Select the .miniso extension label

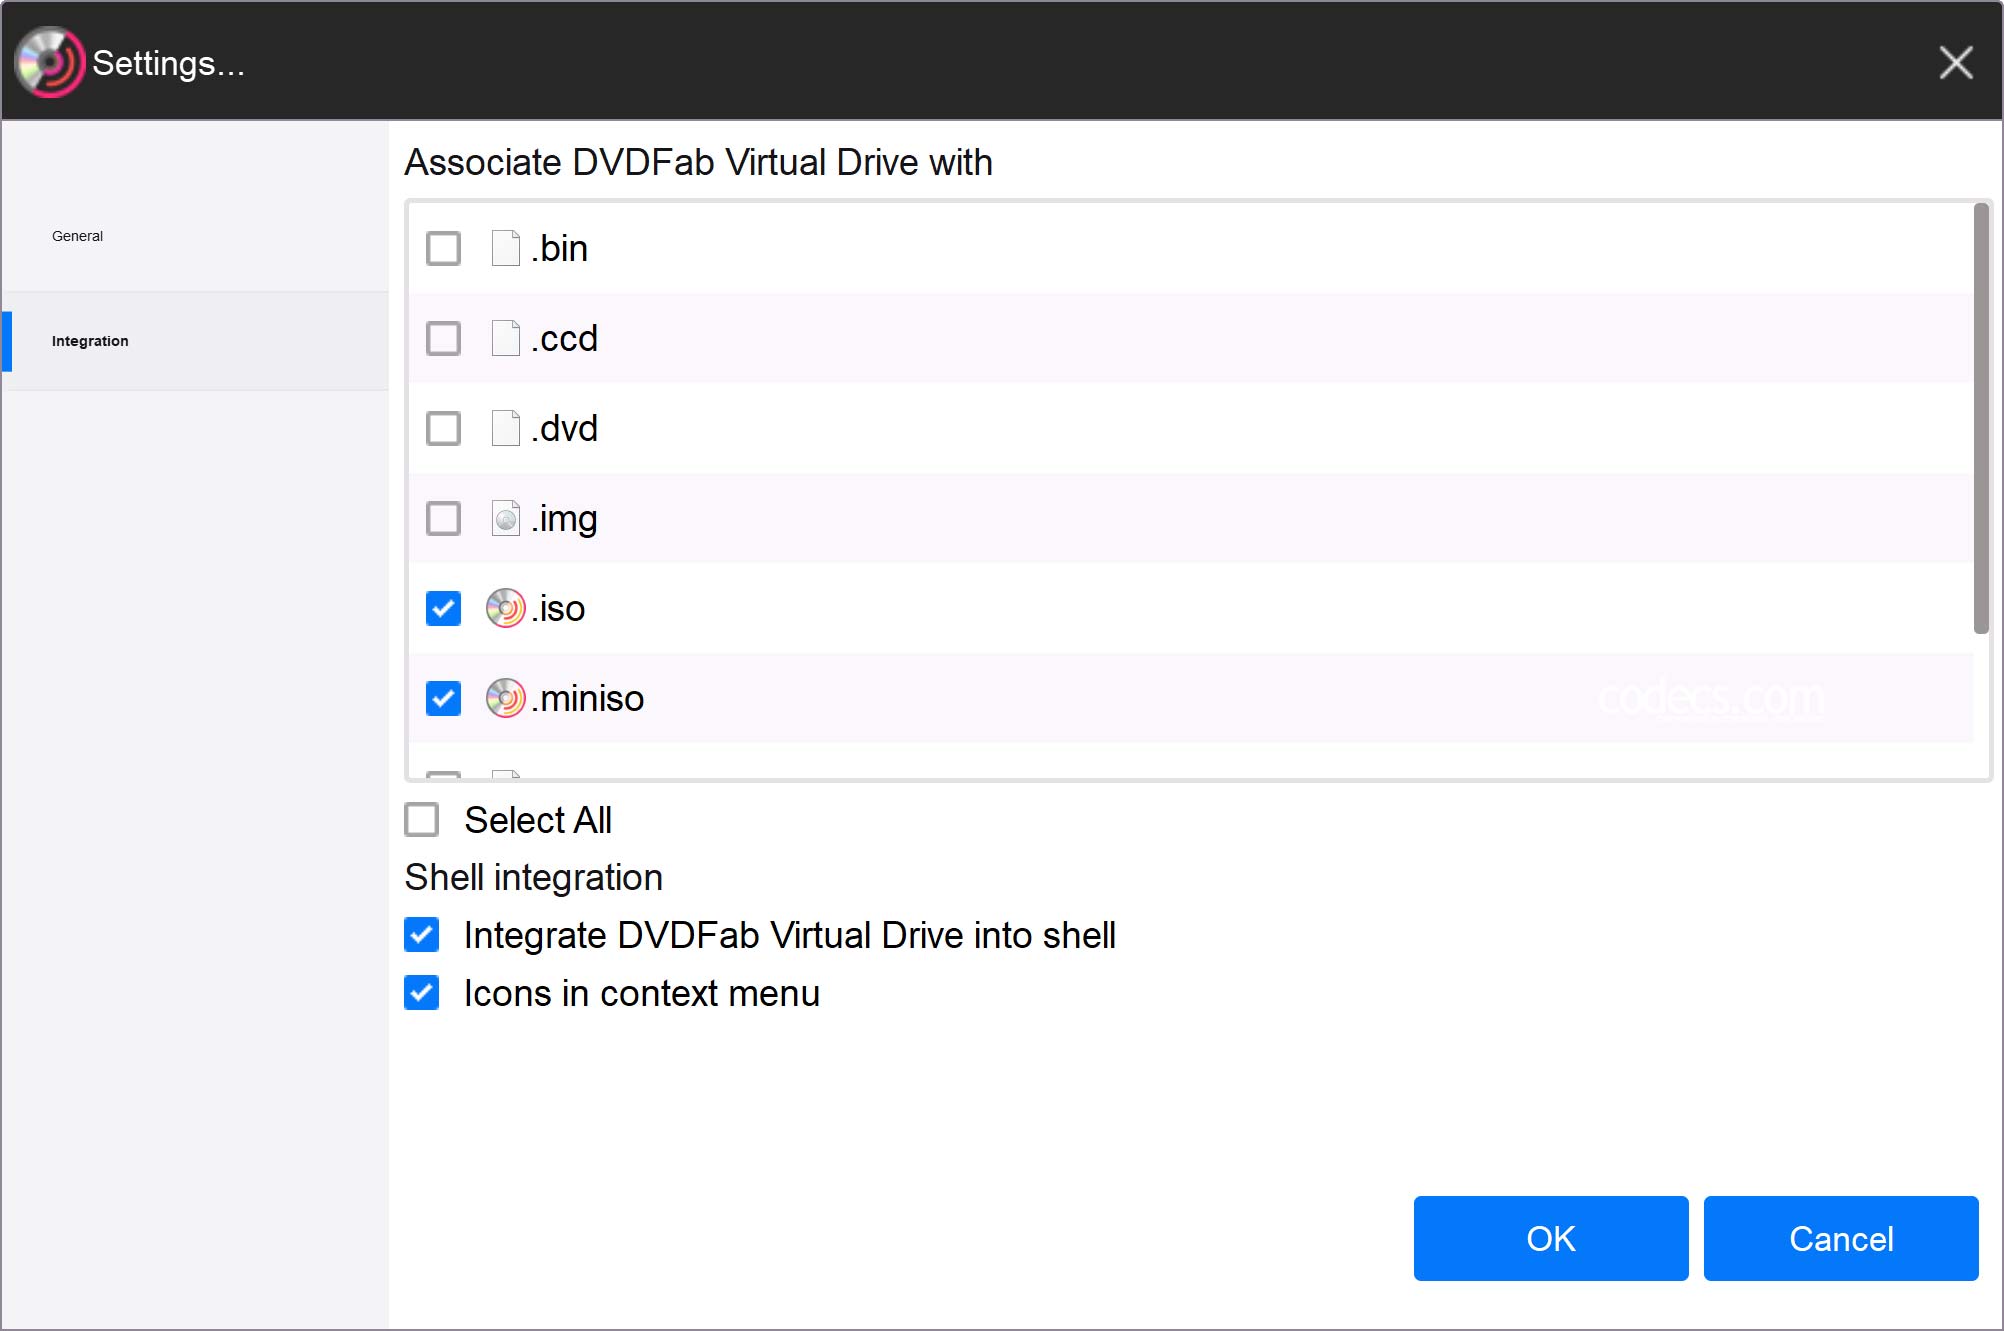tap(588, 698)
